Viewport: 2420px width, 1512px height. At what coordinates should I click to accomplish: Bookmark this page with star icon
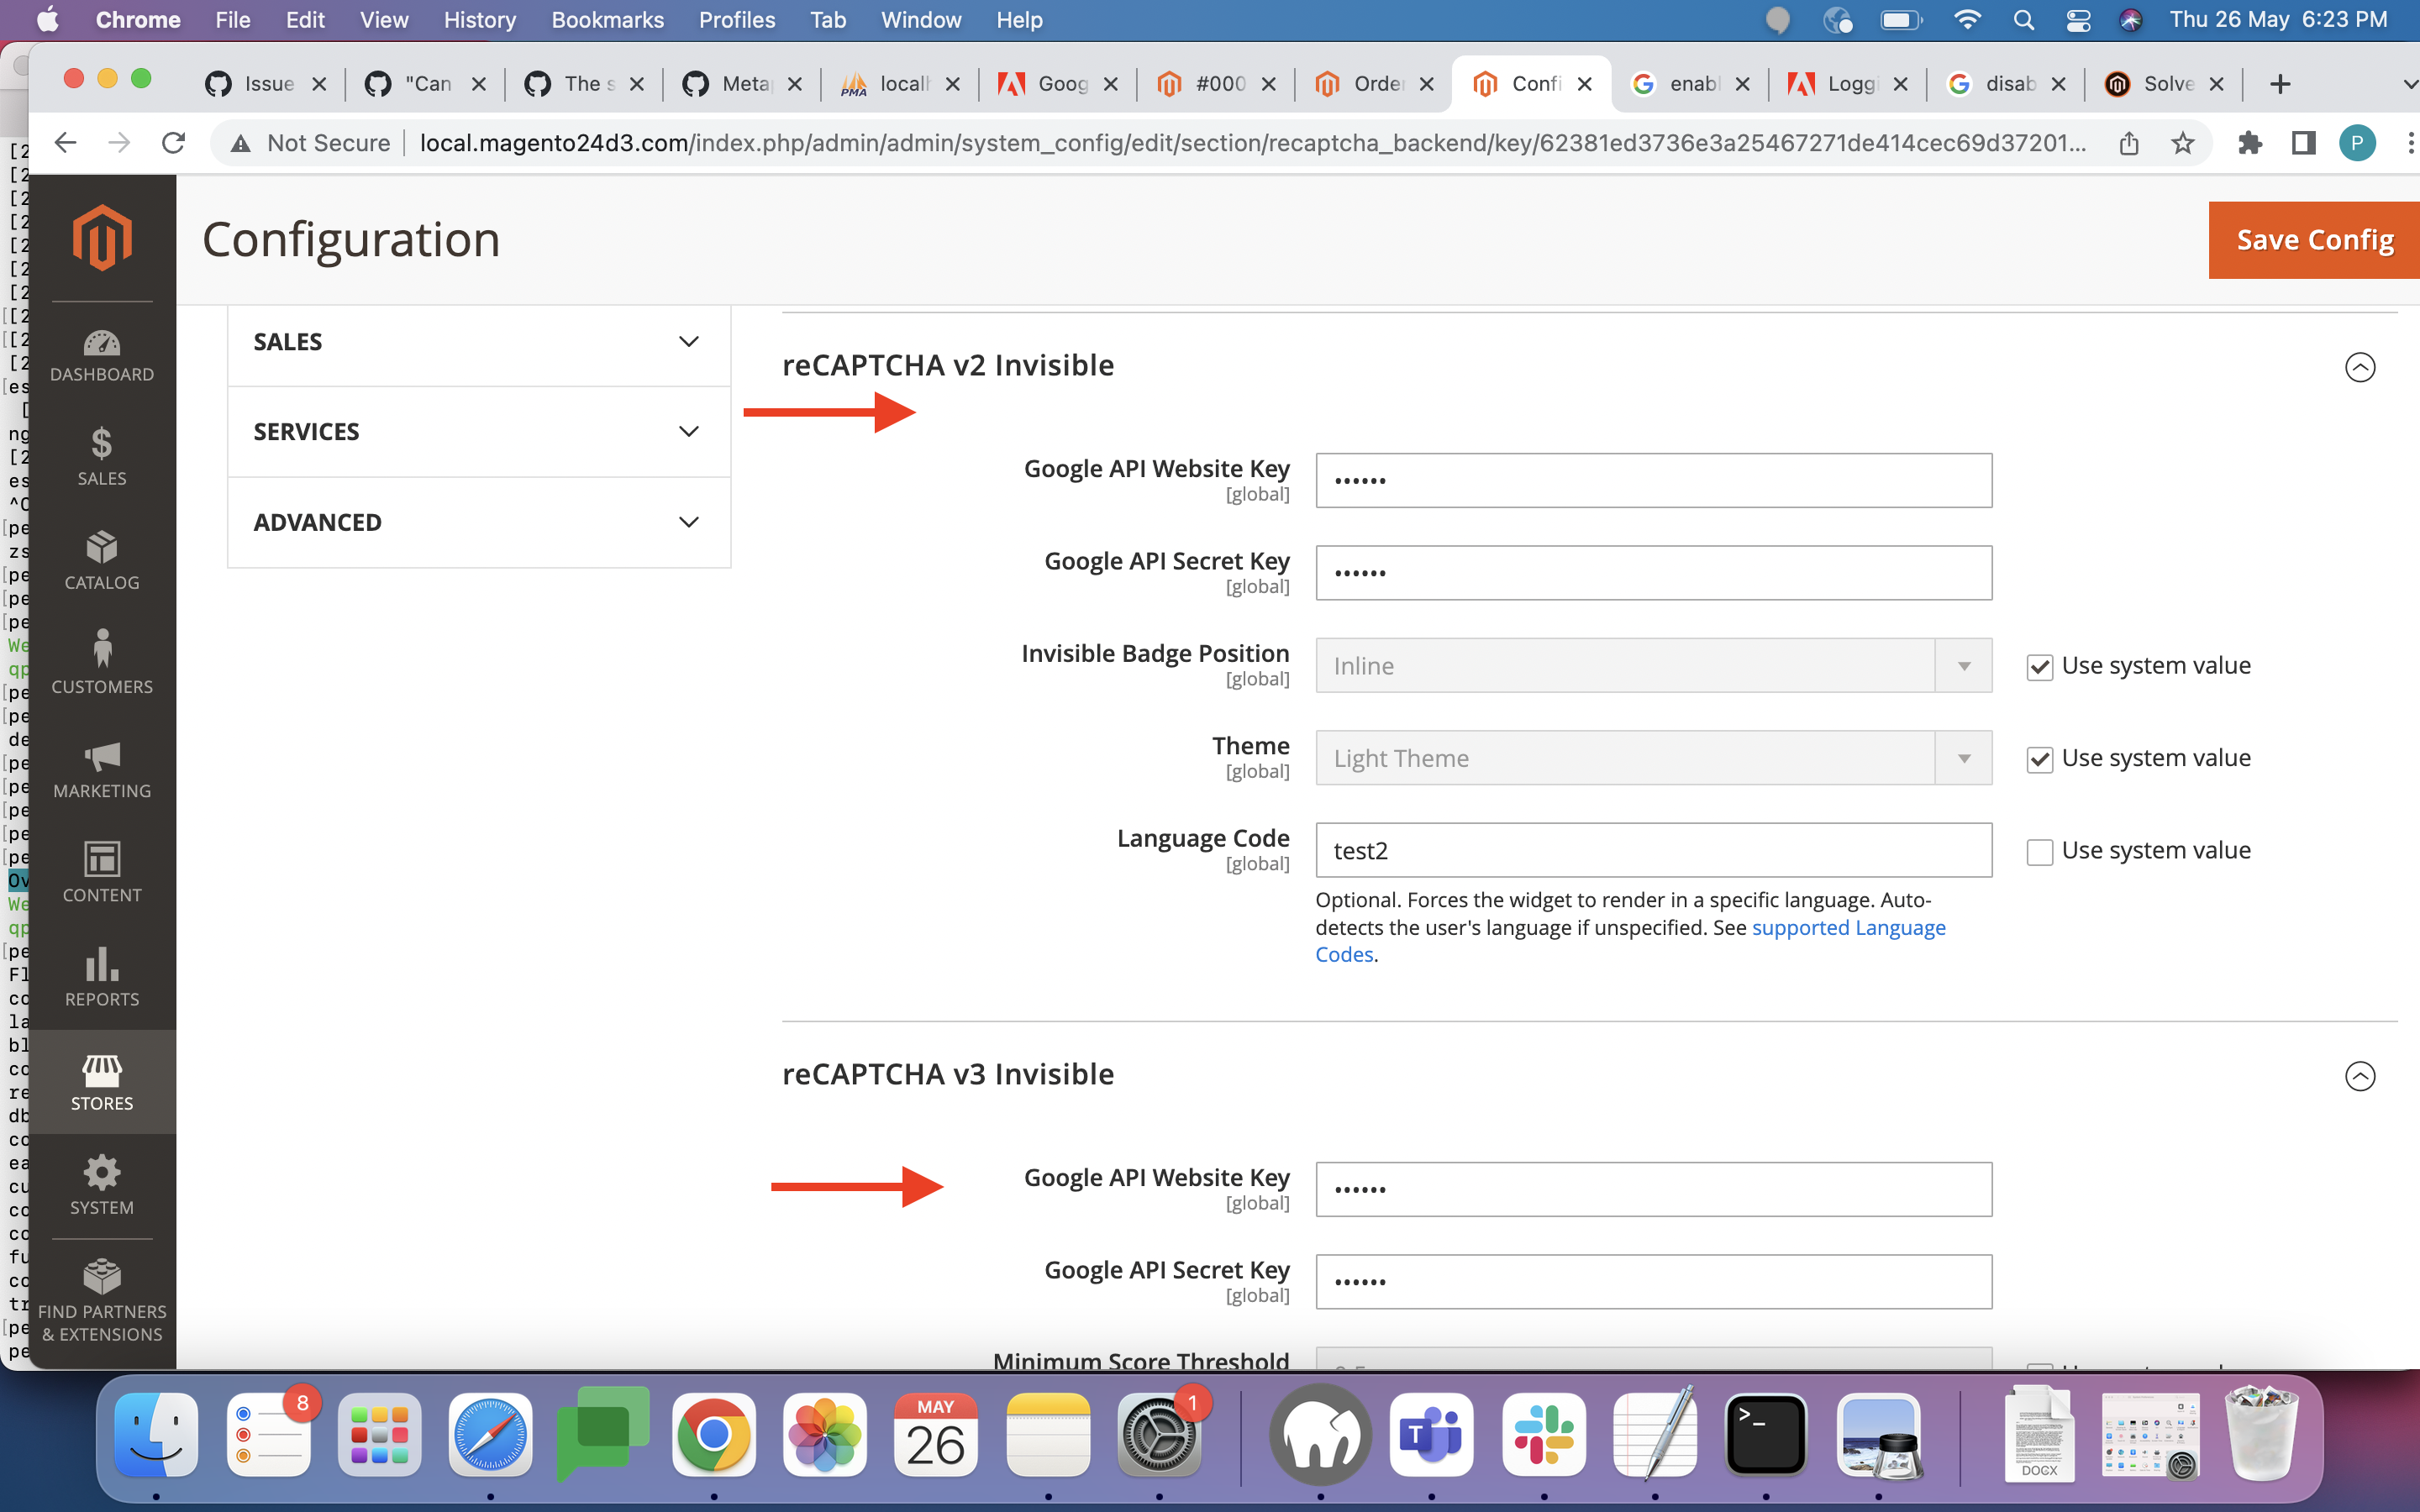tap(2183, 143)
